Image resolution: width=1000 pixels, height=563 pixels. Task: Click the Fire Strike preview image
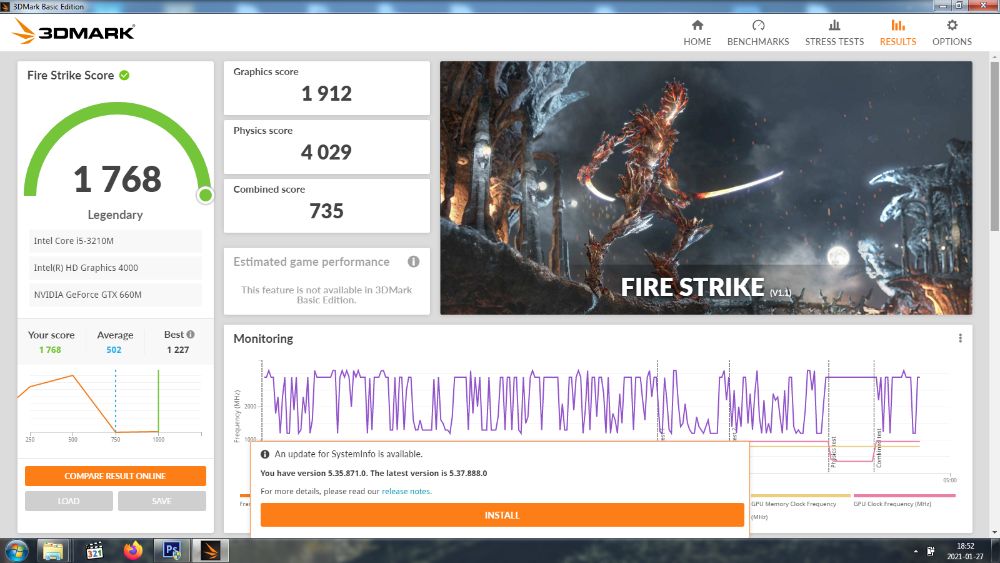[x=706, y=187]
